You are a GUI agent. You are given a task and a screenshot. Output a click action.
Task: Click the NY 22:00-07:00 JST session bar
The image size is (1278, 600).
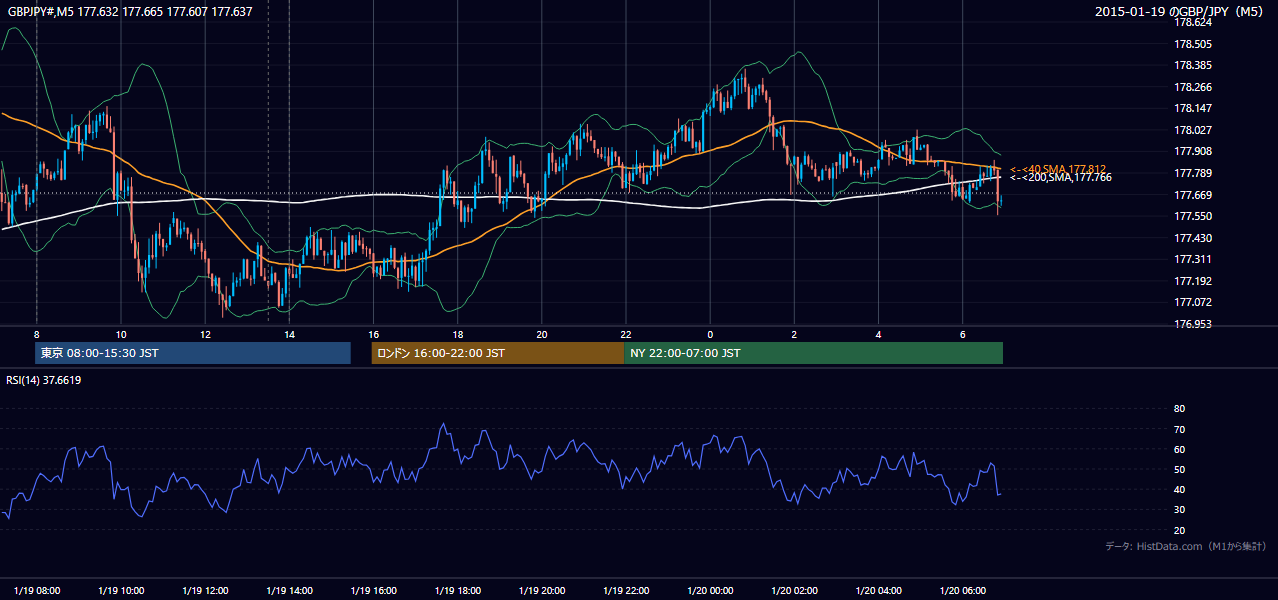click(x=813, y=353)
